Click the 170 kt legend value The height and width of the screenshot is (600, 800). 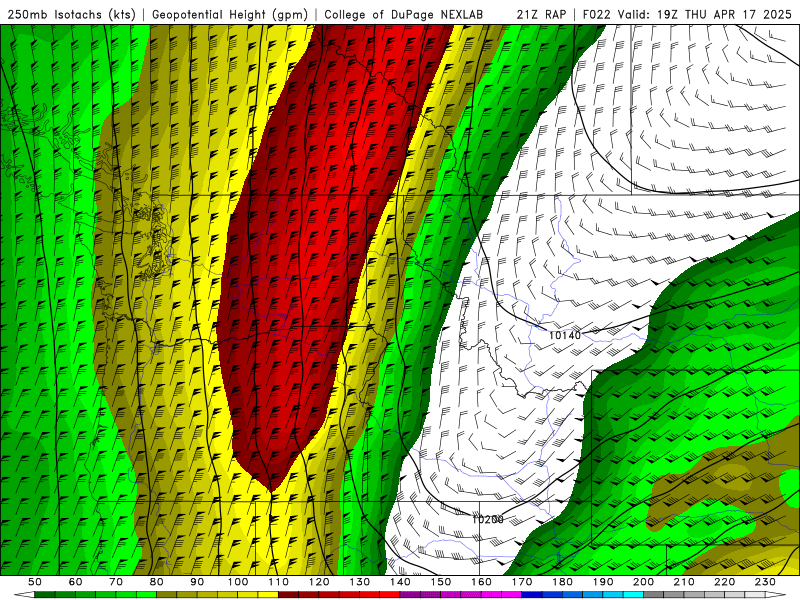pyautogui.click(x=522, y=582)
